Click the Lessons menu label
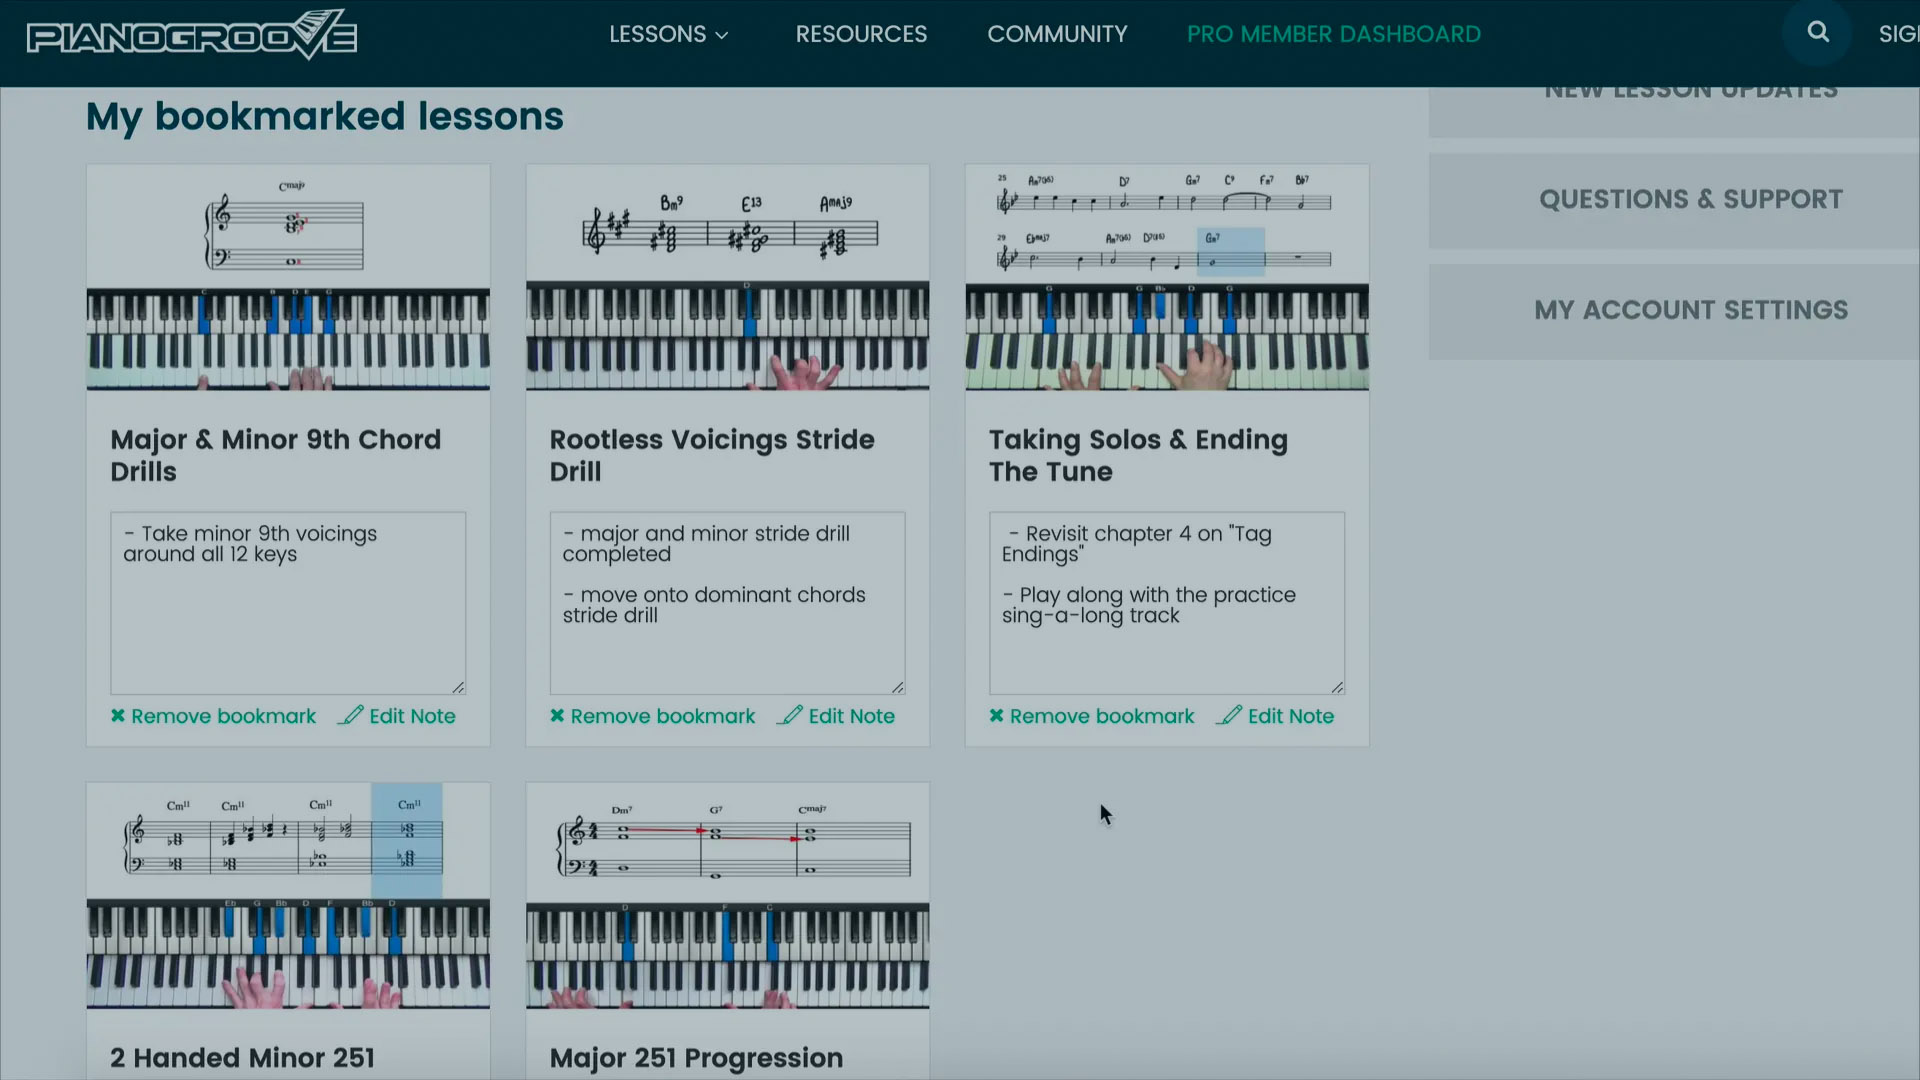Viewport: 1920px width, 1080px height. 657,34
